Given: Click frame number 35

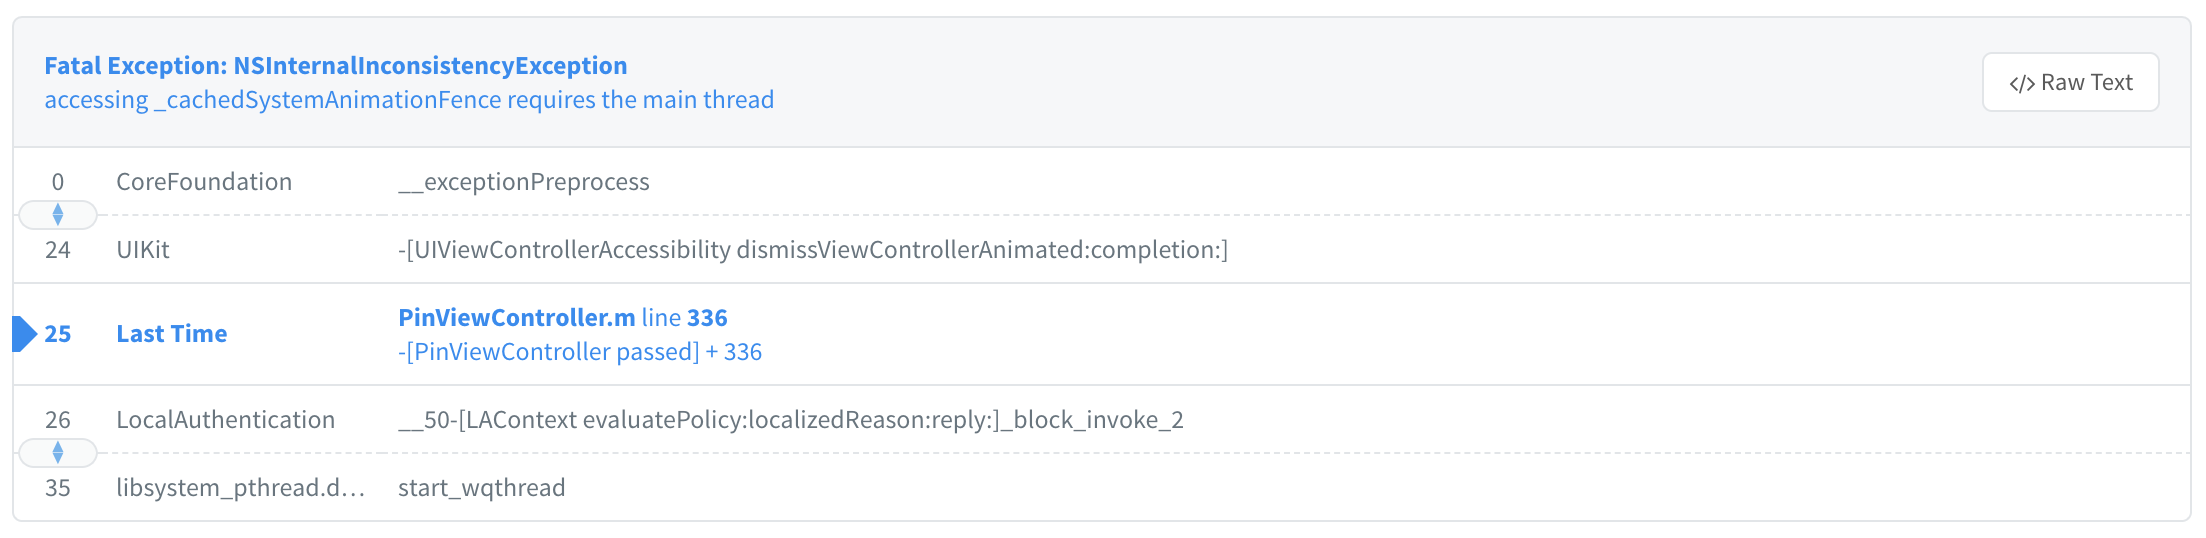Looking at the screenshot, I should click(x=58, y=488).
